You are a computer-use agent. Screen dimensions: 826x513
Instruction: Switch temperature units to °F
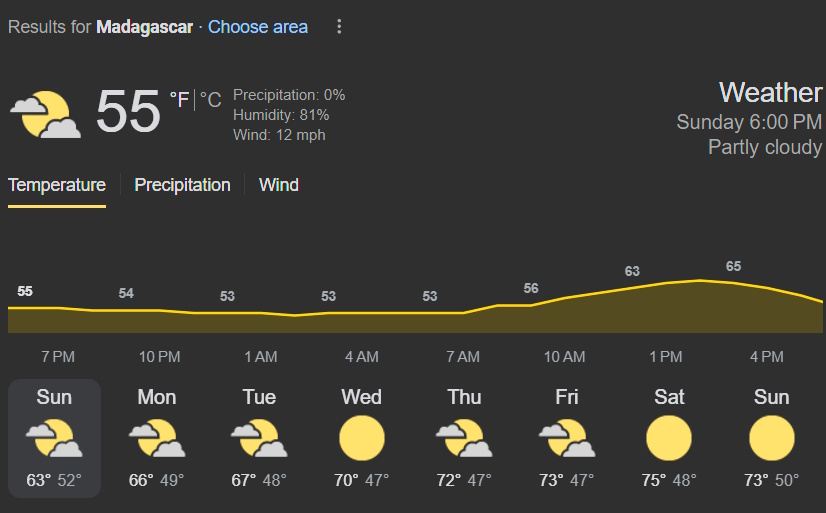pos(179,100)
